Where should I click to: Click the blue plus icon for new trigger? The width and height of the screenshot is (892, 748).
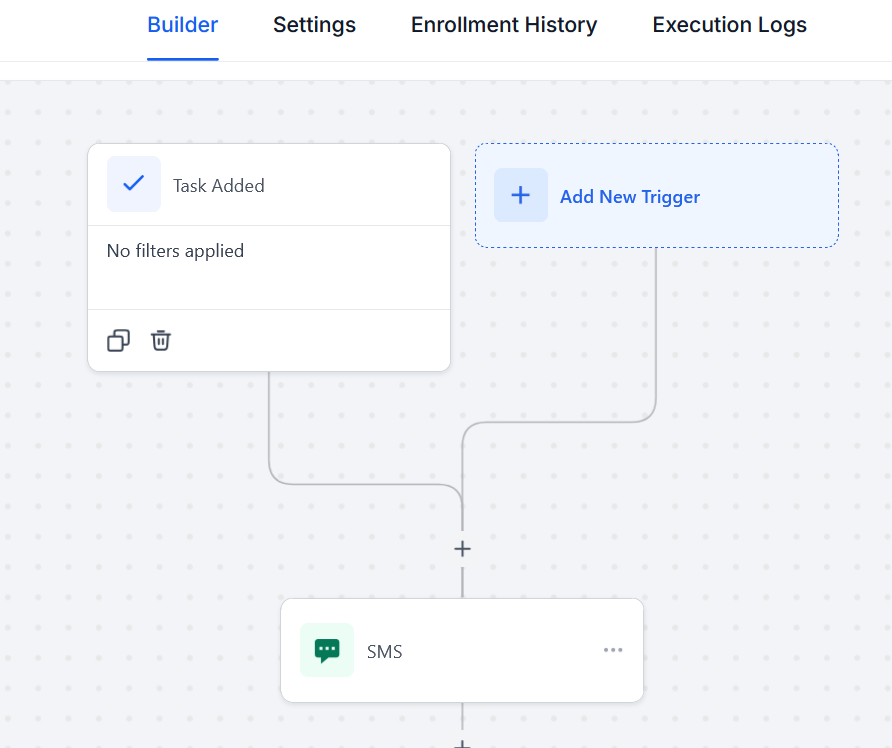[x=521, y=195]
